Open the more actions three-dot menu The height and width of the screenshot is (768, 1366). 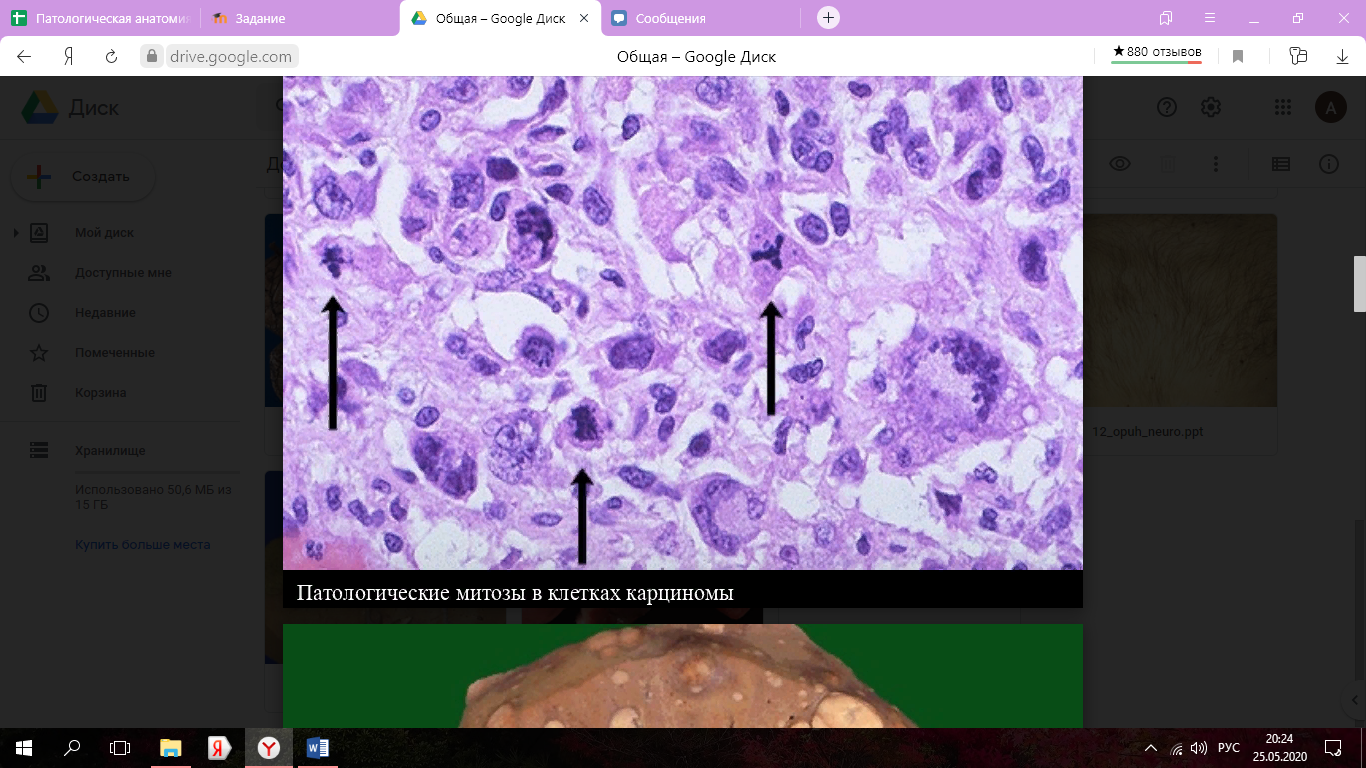pyautogui.click(x=1216, y=164)
